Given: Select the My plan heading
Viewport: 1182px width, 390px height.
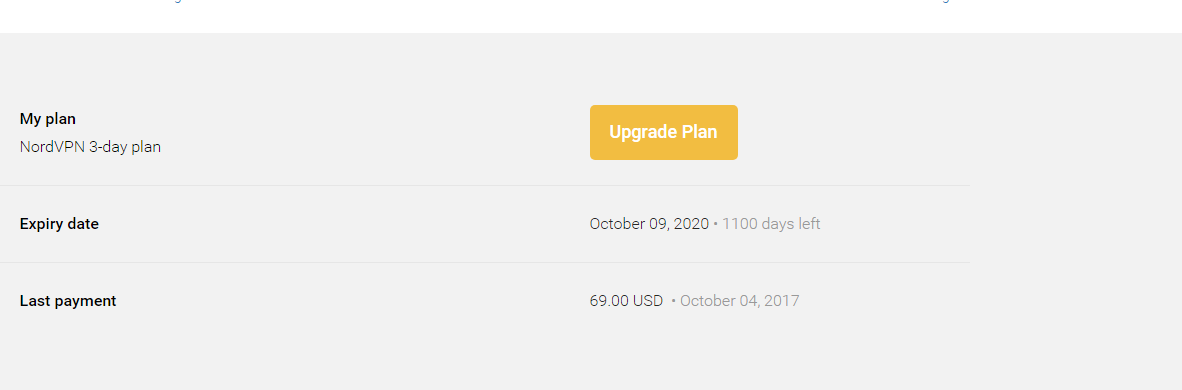Looking at the screenshot, I should (x=47, y=119).
